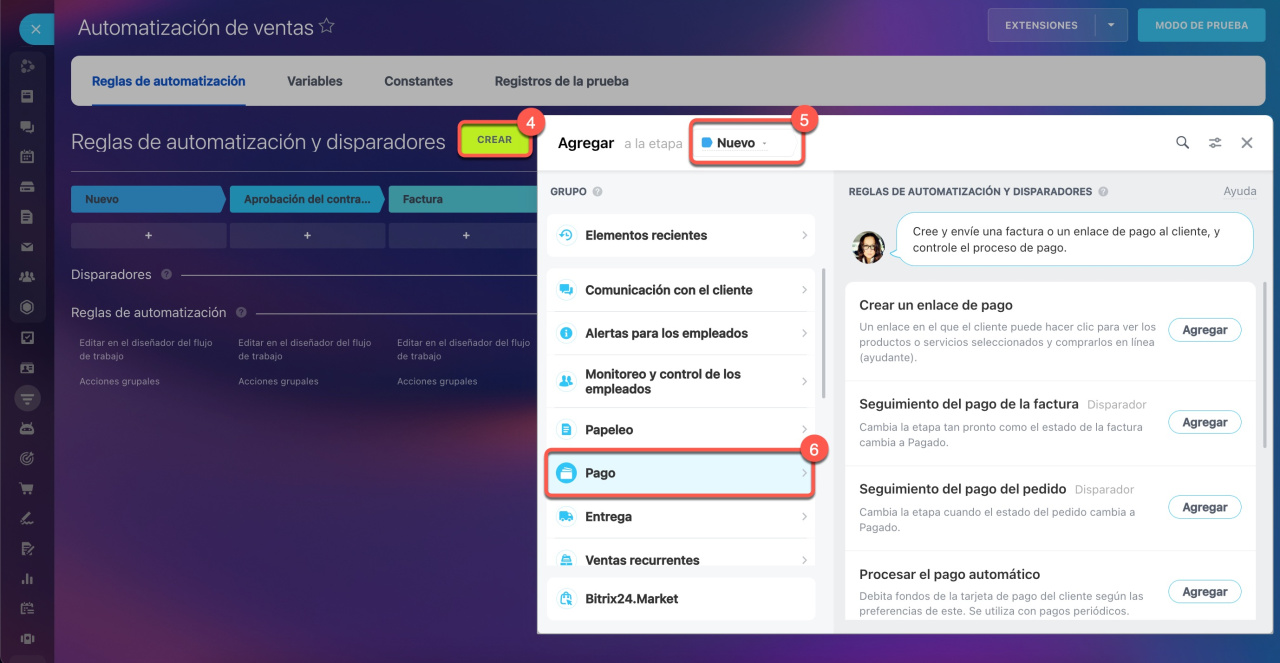Select the Nuevo pipeline stage
This screenshot has width=1280, height=663.
point(148,199)
